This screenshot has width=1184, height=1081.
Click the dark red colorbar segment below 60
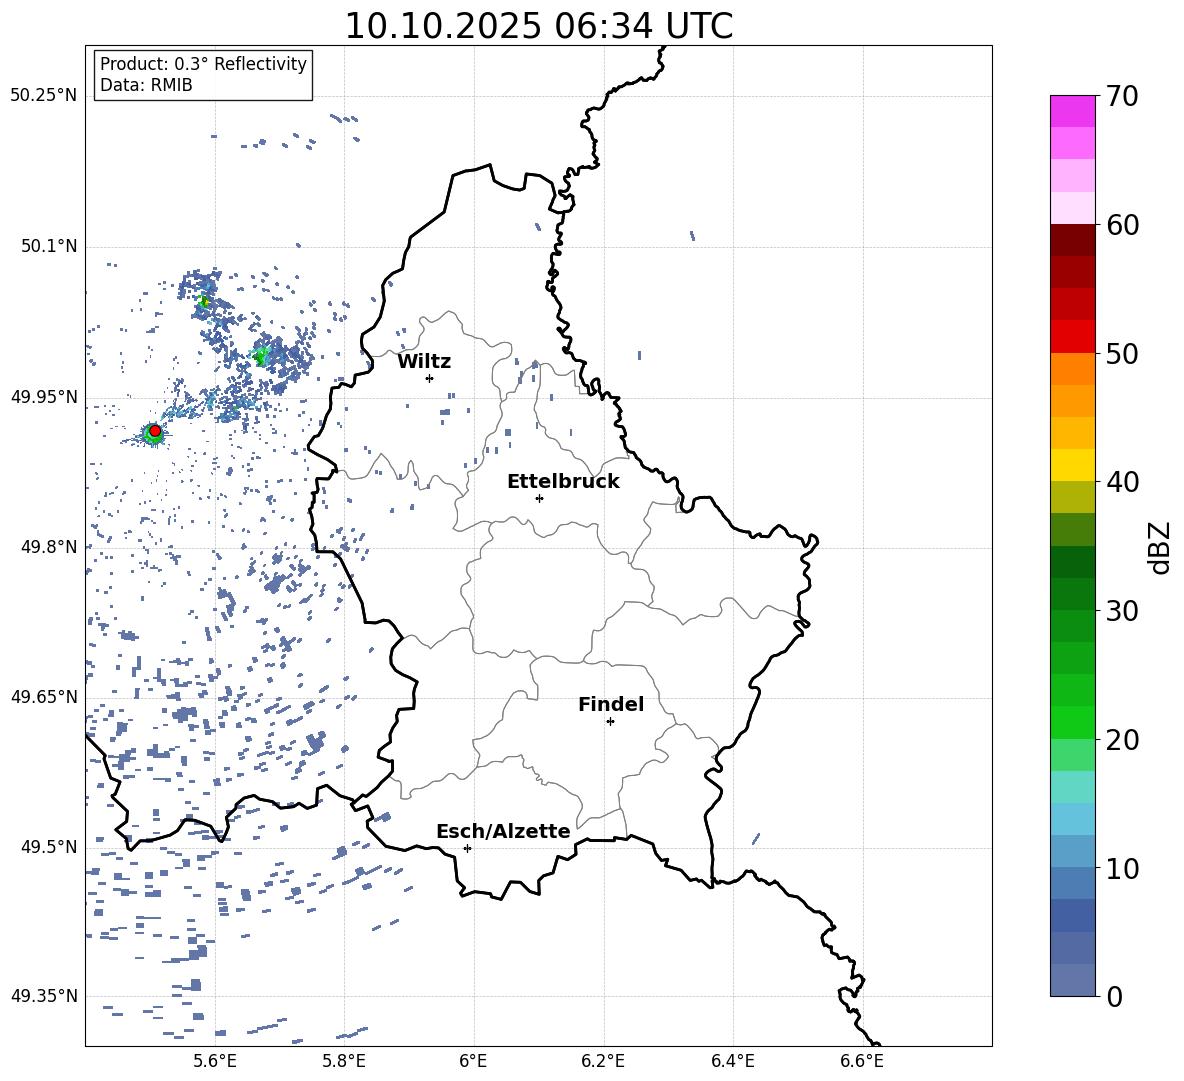tap(1072, 240)
